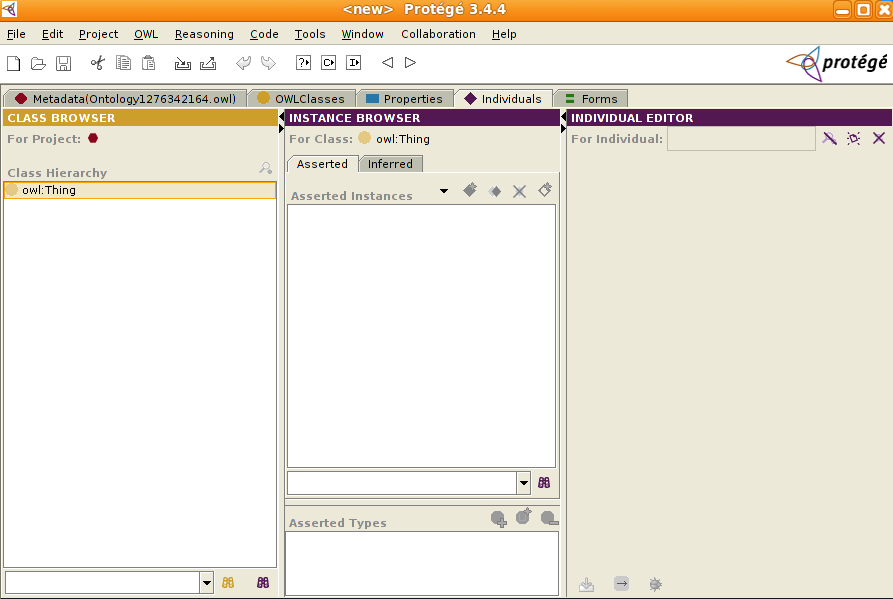Revert to archived version with the outbox icon

point(208,63)
